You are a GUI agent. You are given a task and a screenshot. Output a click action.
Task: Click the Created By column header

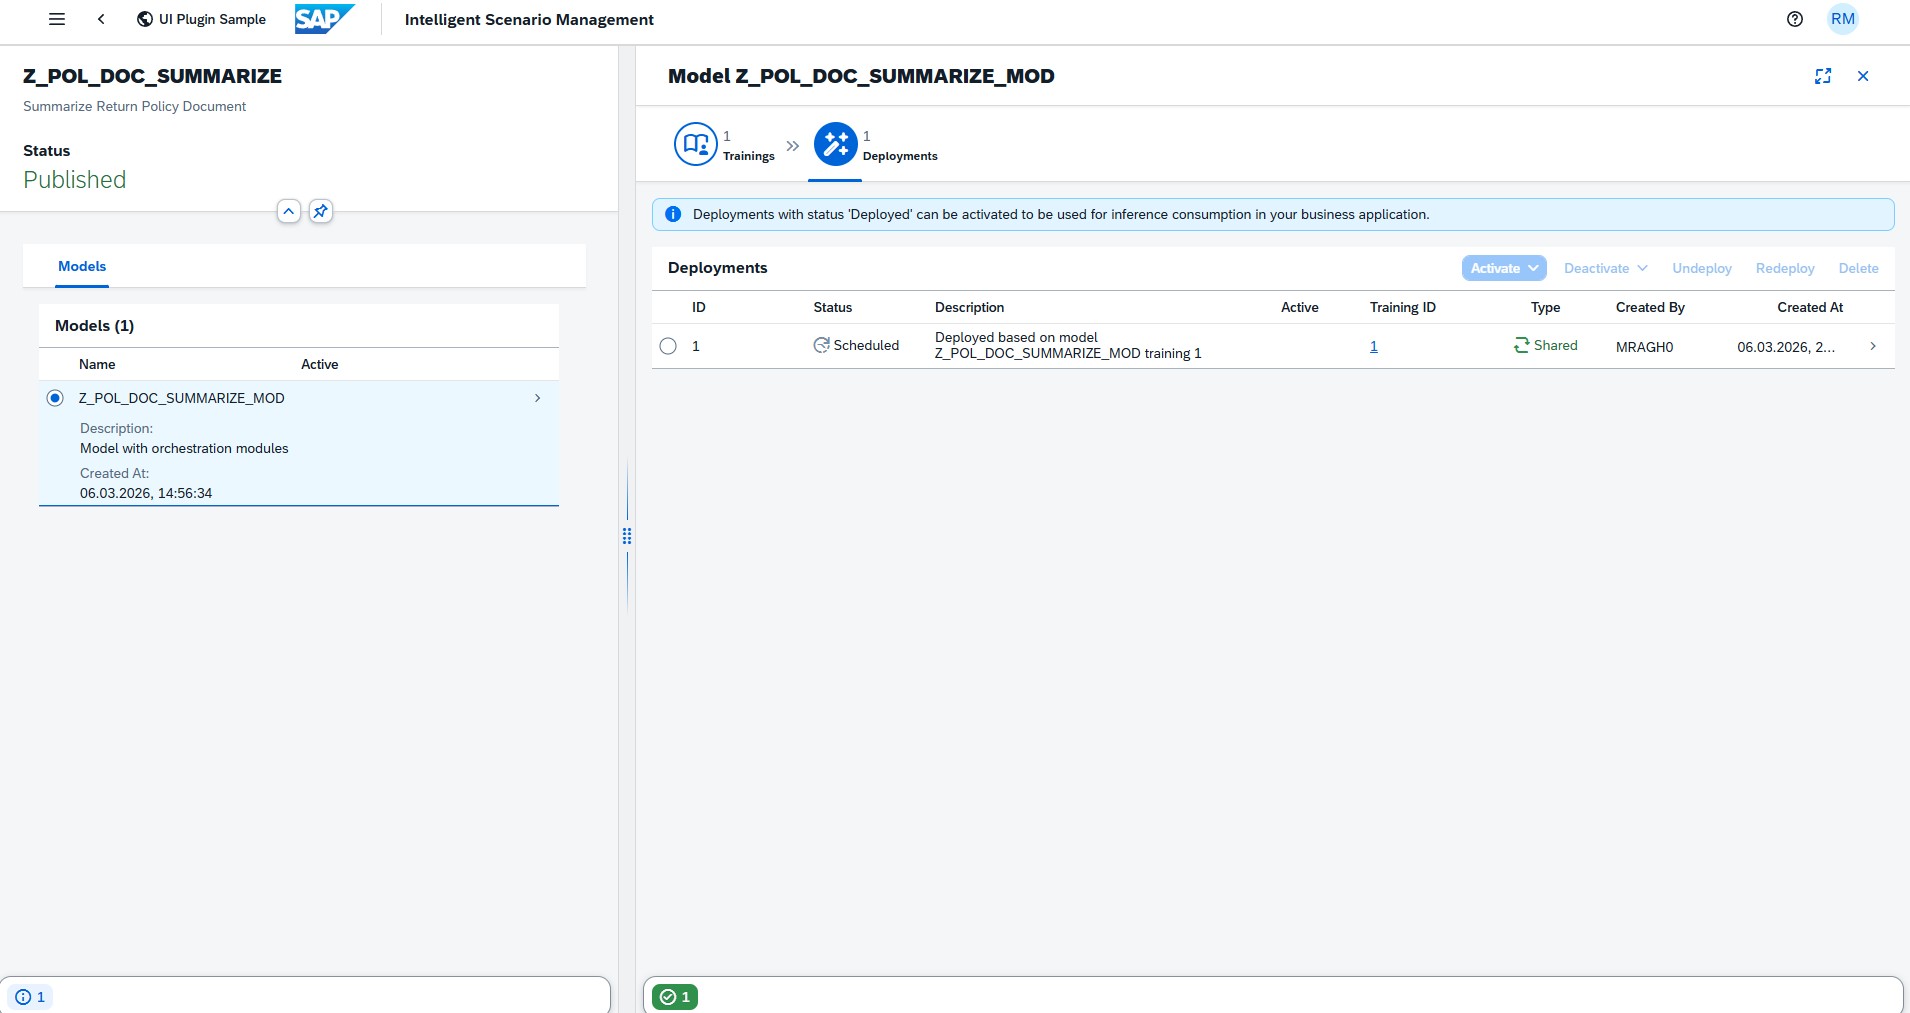[1650, 307]
